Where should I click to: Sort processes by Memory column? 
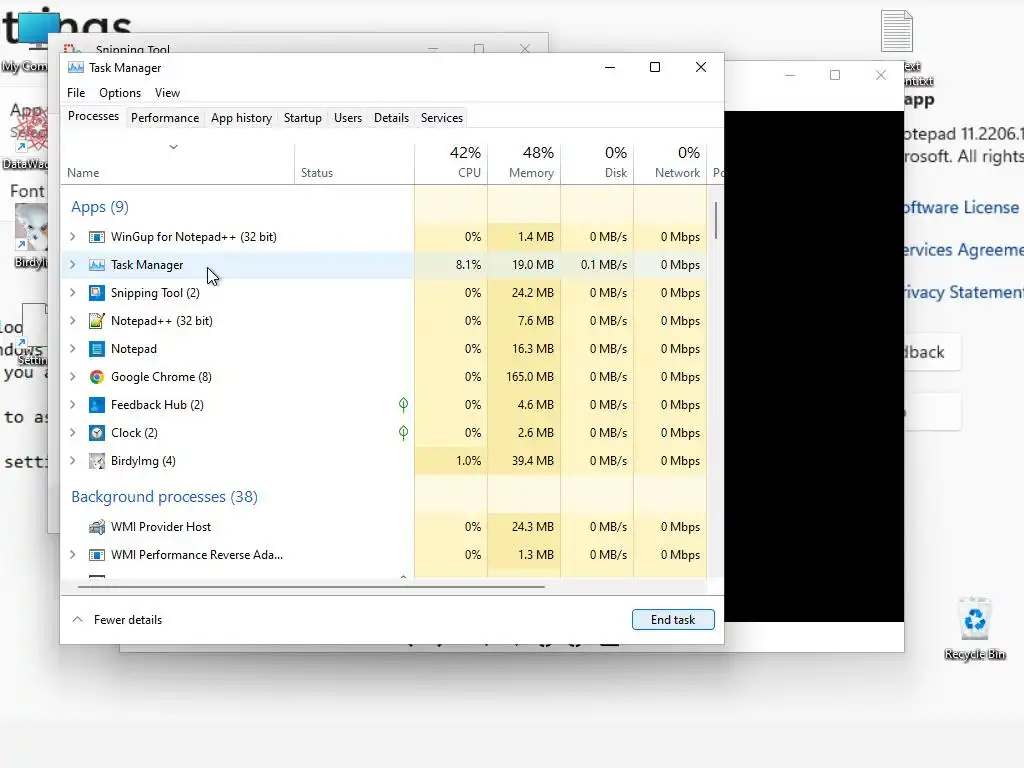[524, 162]
